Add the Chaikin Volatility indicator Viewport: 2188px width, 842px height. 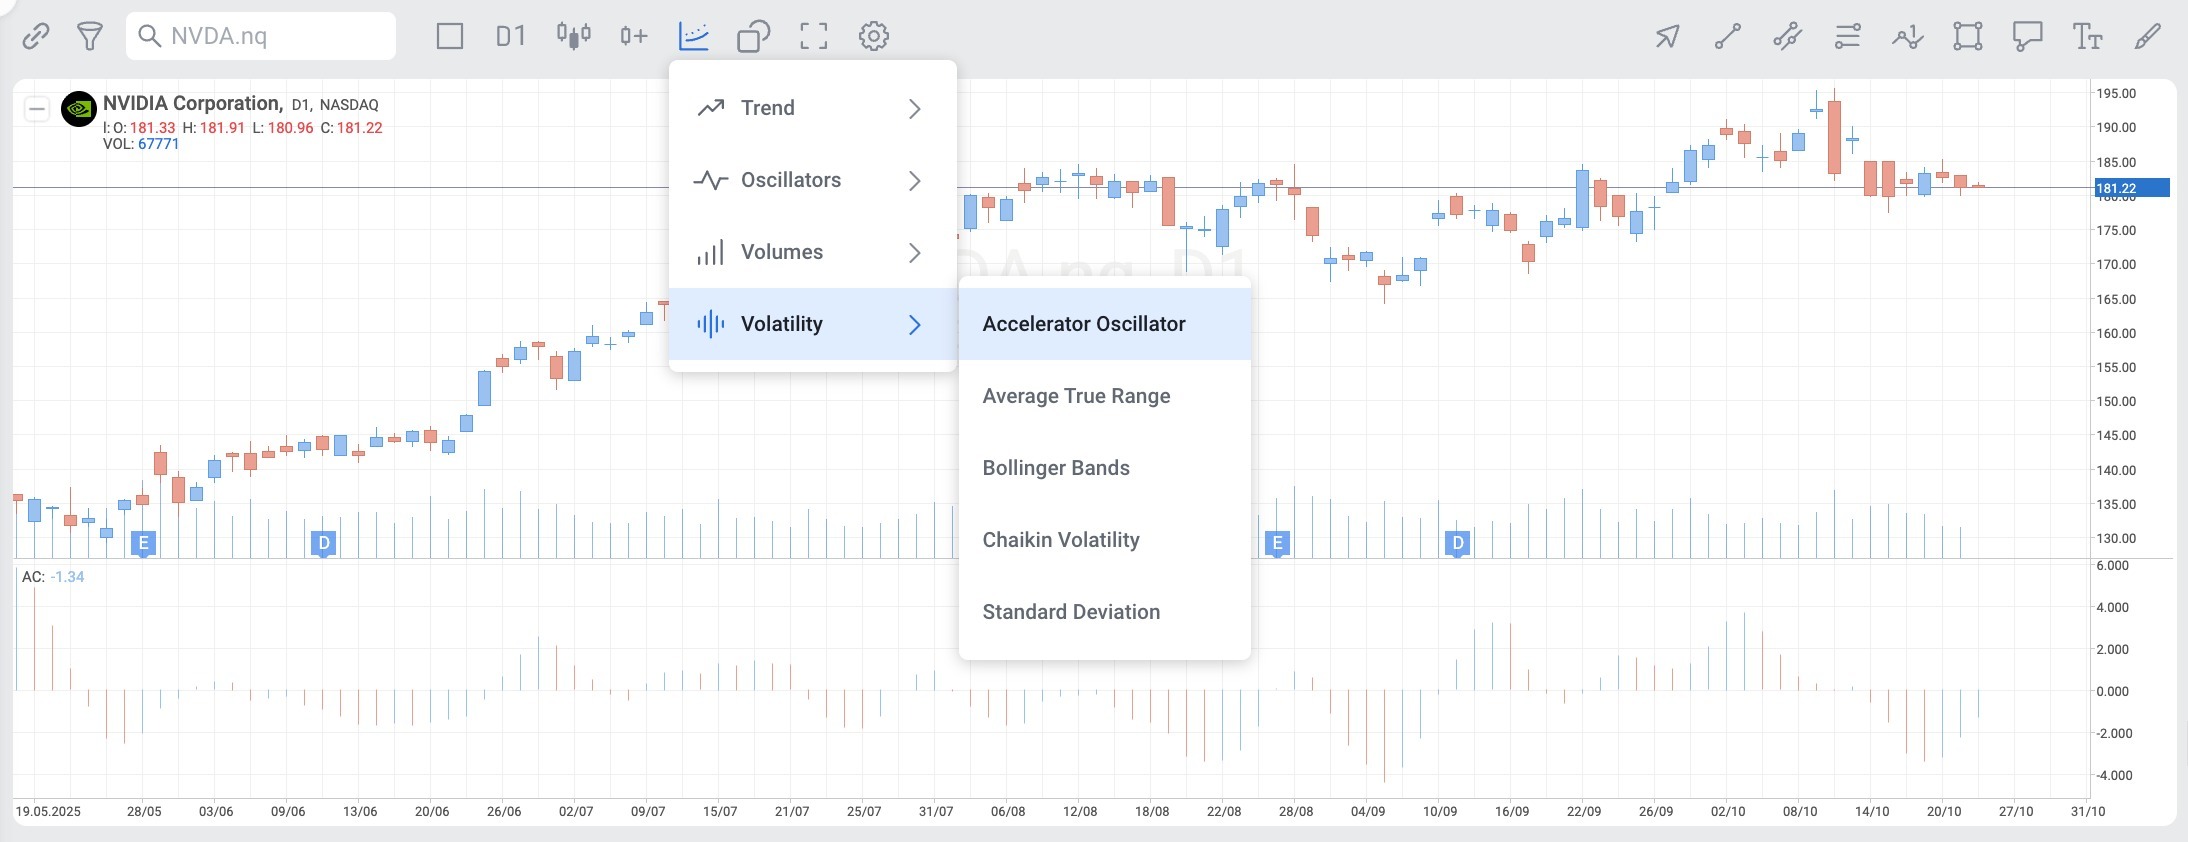pyautogui.click(x=1104, y=540)
